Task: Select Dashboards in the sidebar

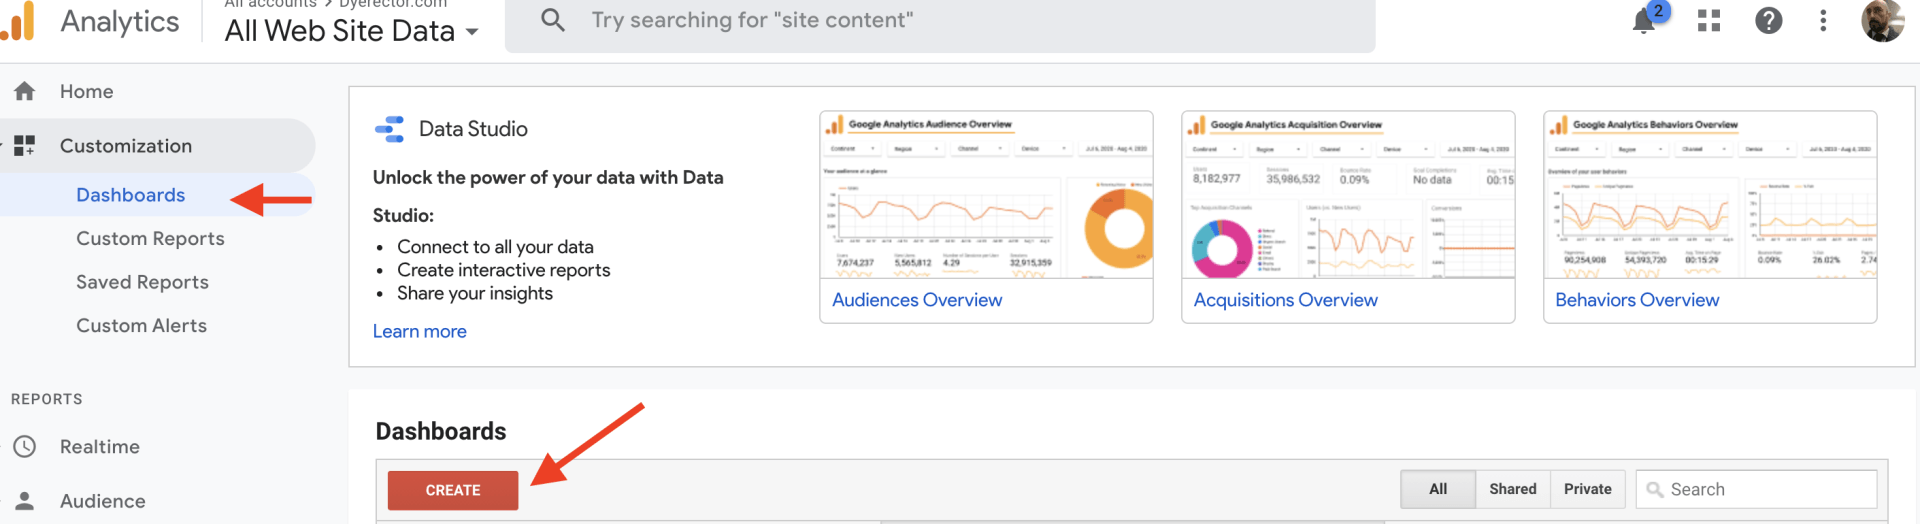Action: (131, 195)
